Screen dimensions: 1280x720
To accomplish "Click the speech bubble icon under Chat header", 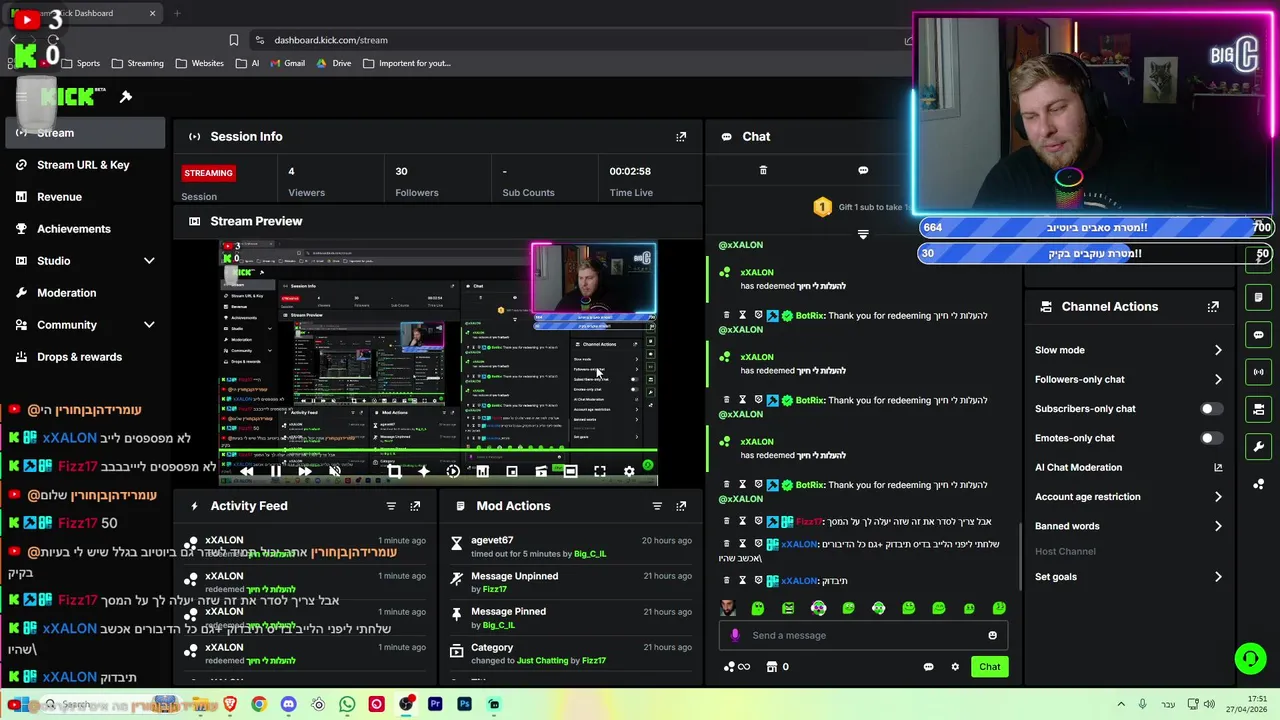I will (863, 170).
